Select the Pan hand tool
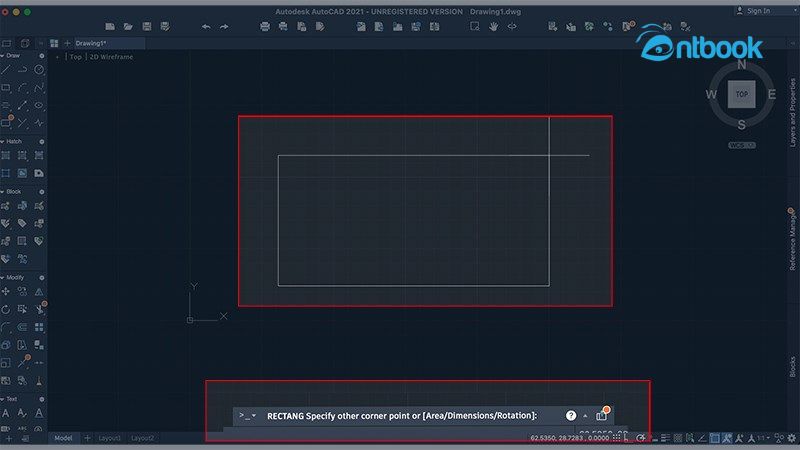Viewport: 800px width, 450px height. pos(493,26)
